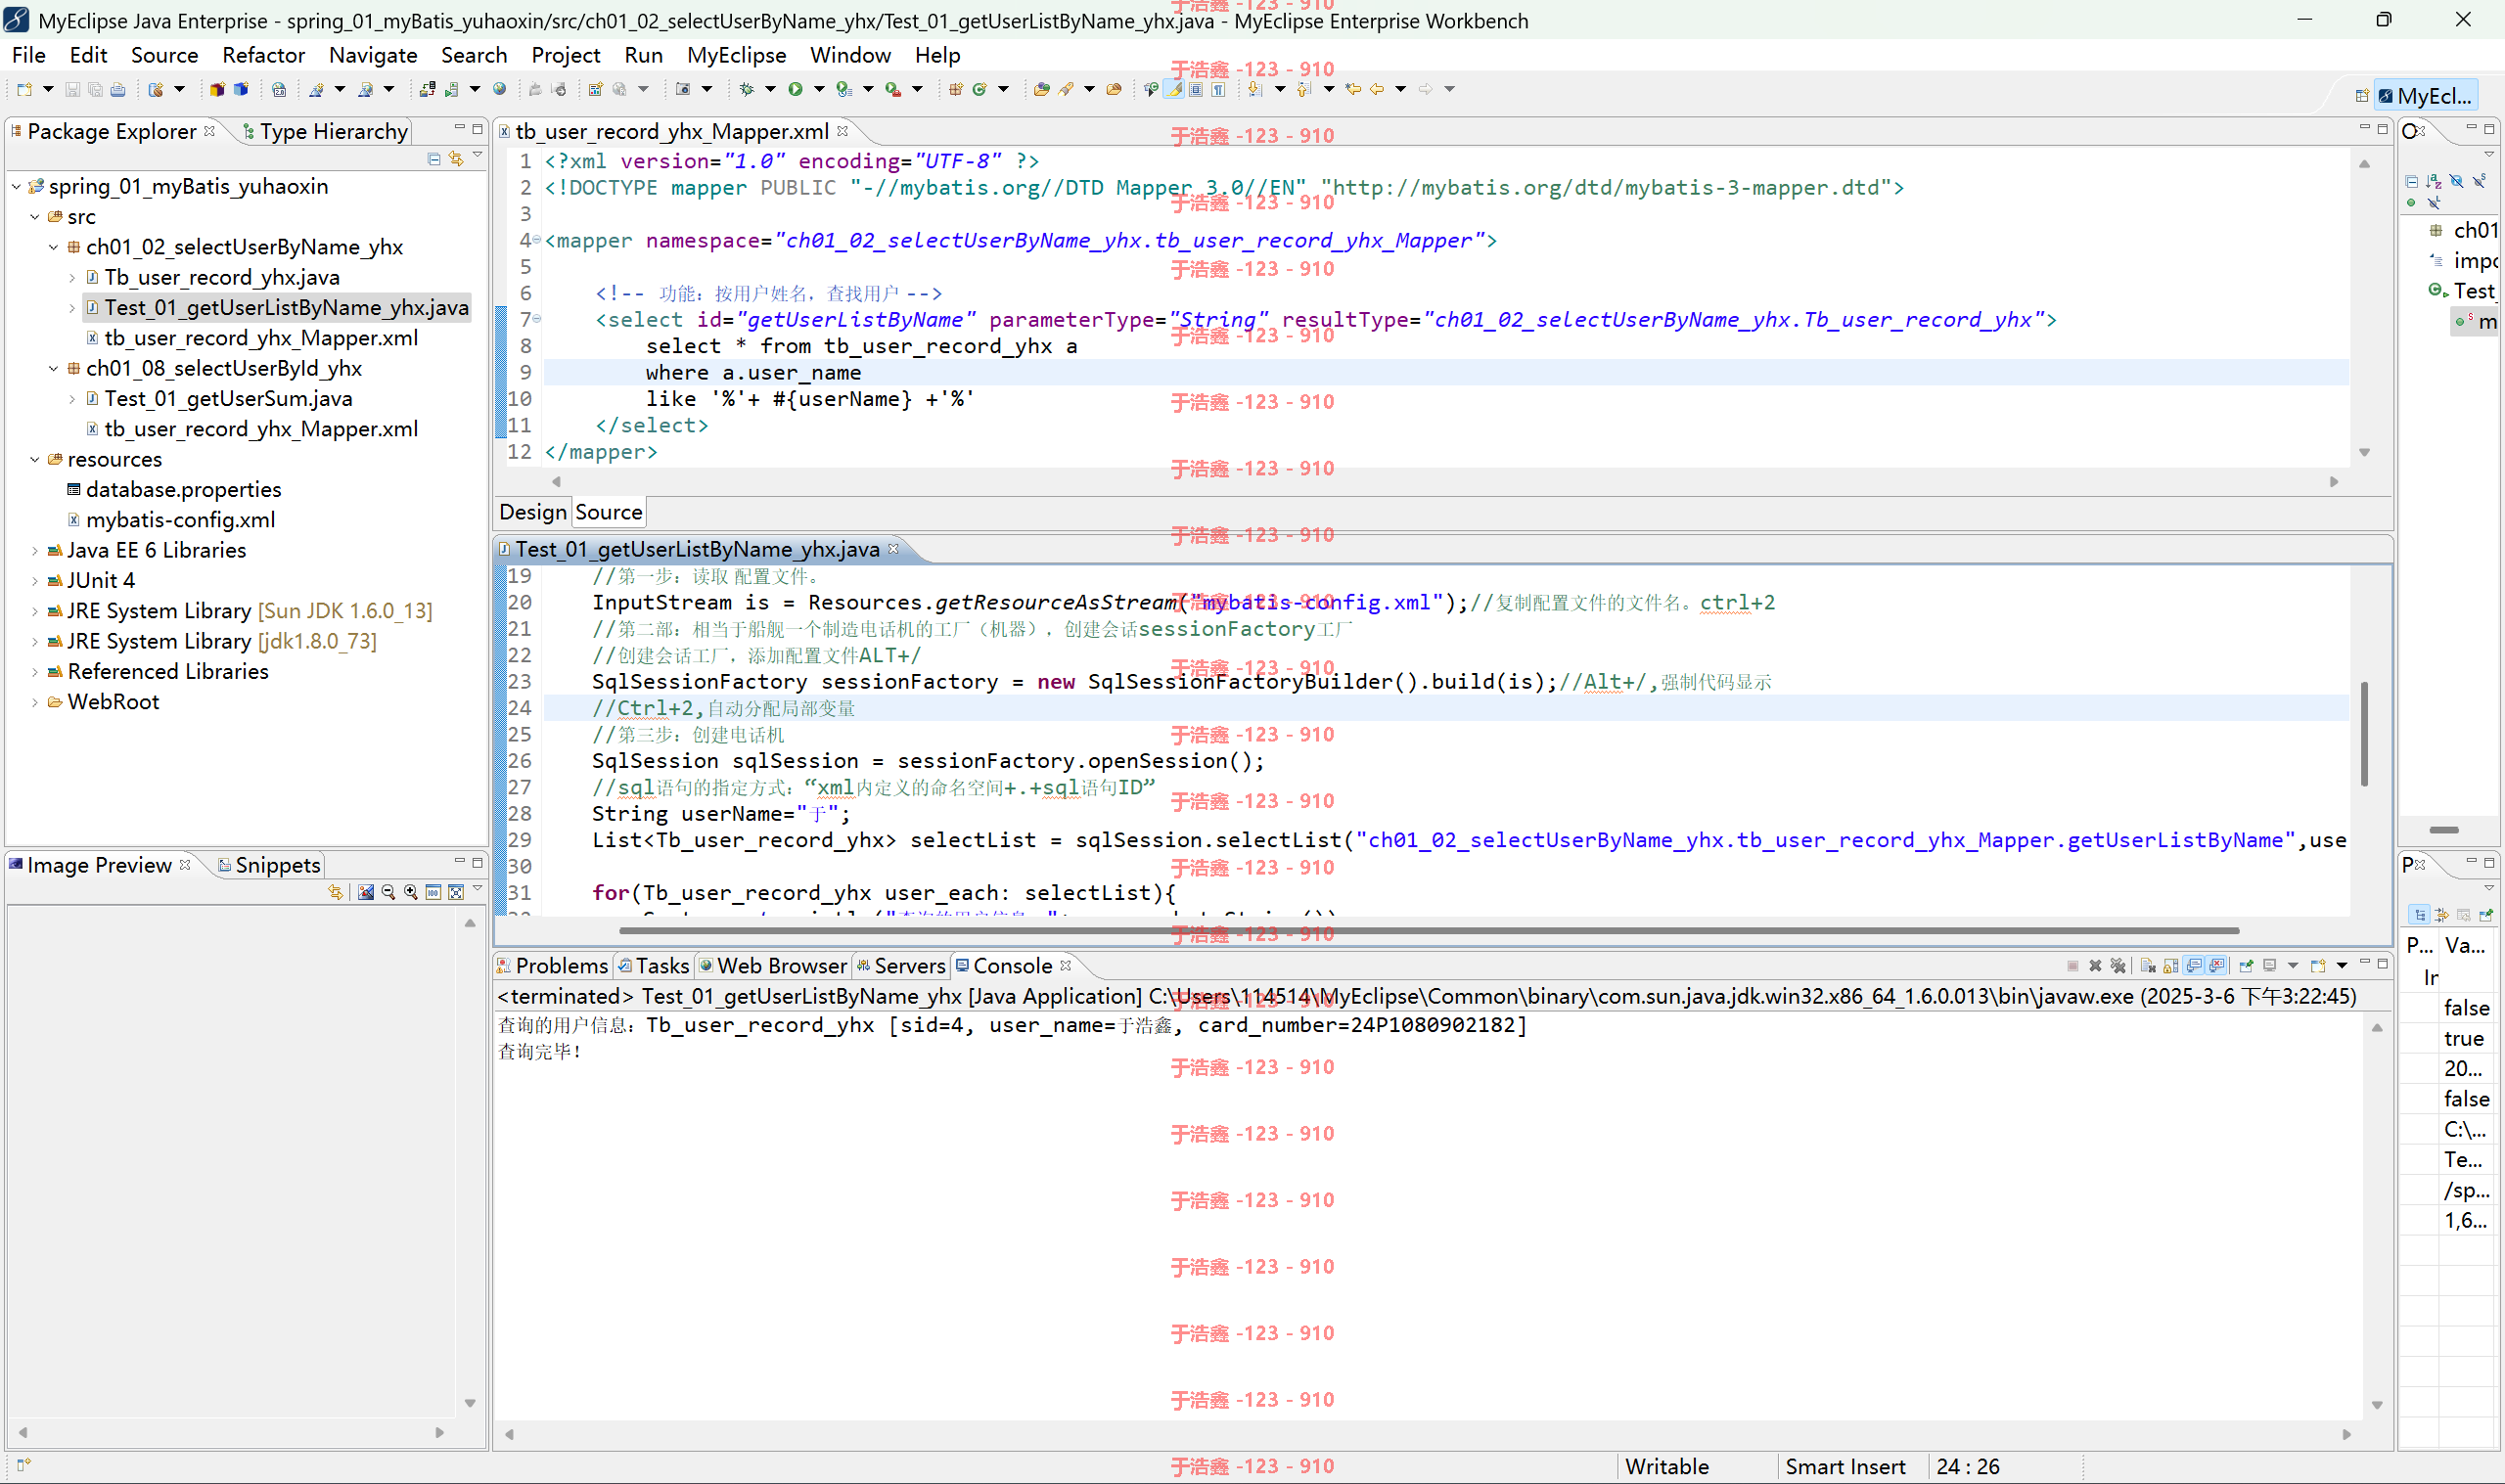The width and height of the screenshot is (2505, 1484).
Task: Expand Java EE 6 Libraries node
Action: pos(35,550)
